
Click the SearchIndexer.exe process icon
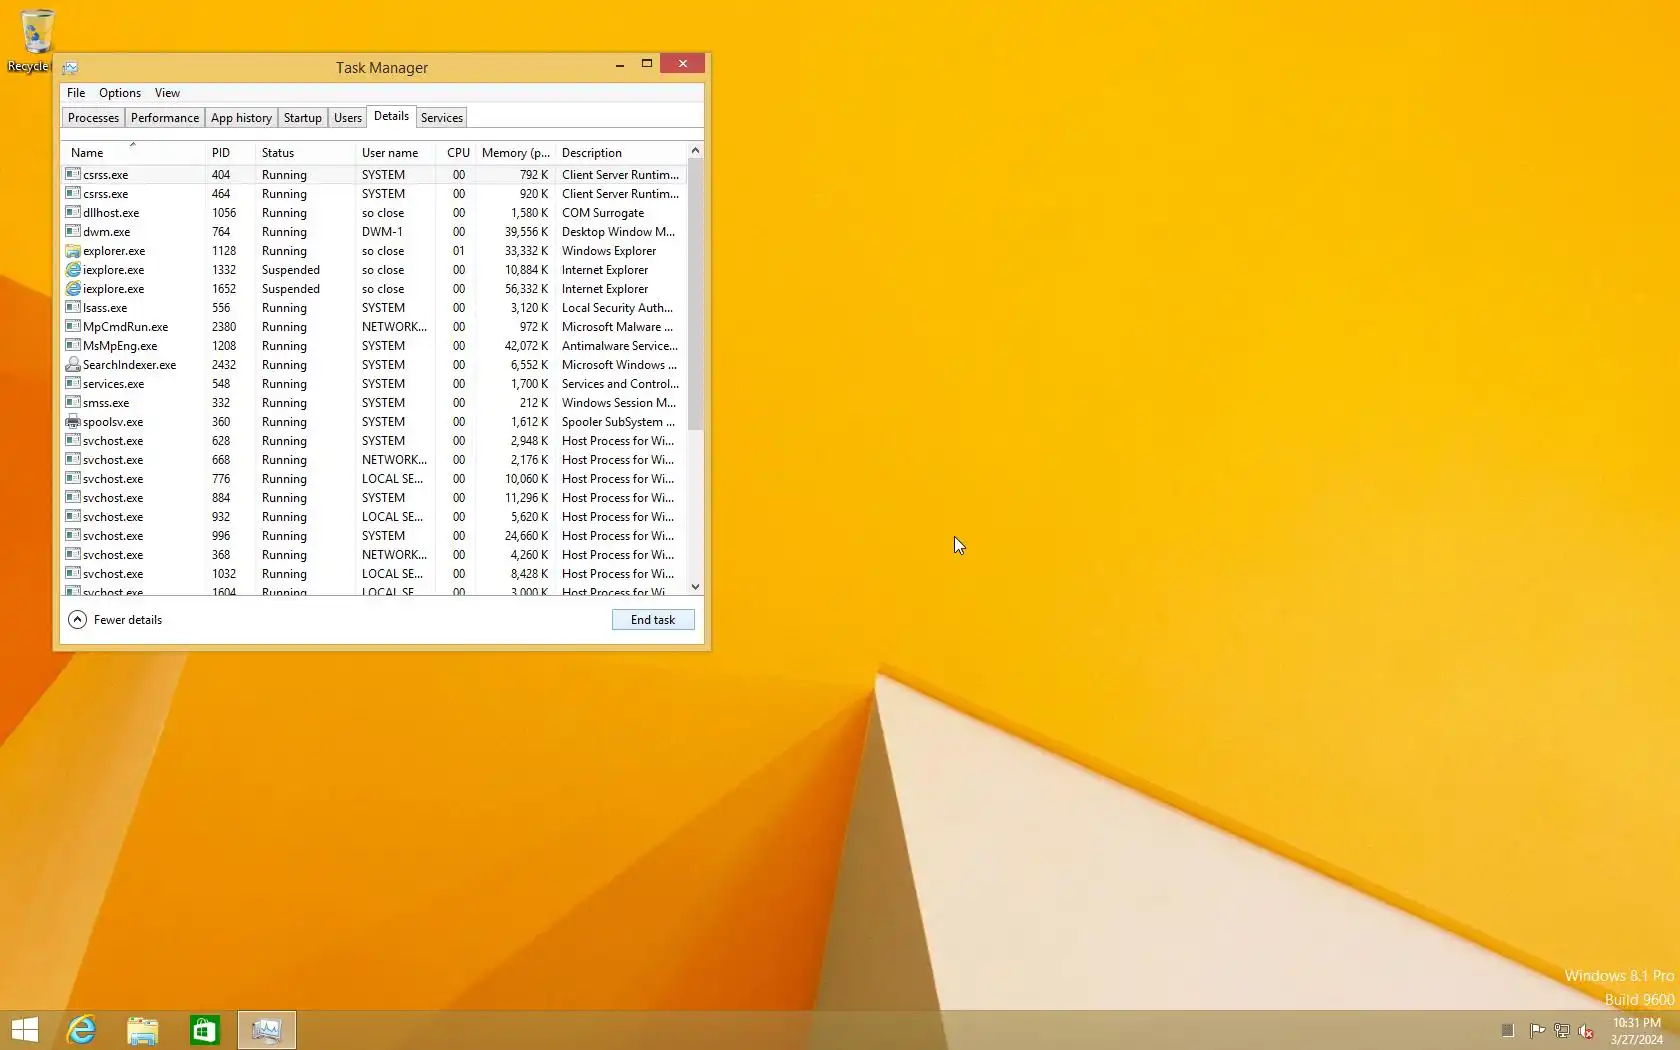point(73,364)
